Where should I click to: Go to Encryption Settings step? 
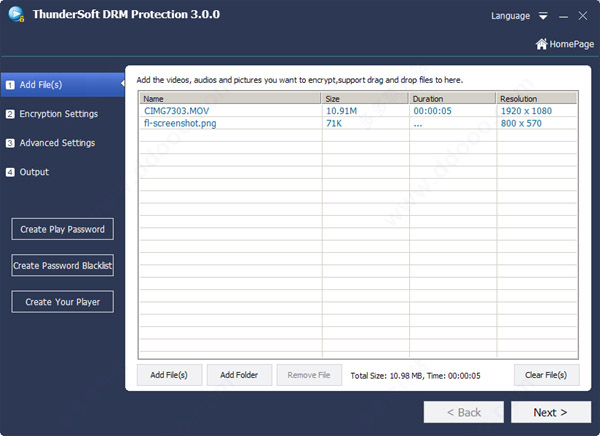click(58, 114)
